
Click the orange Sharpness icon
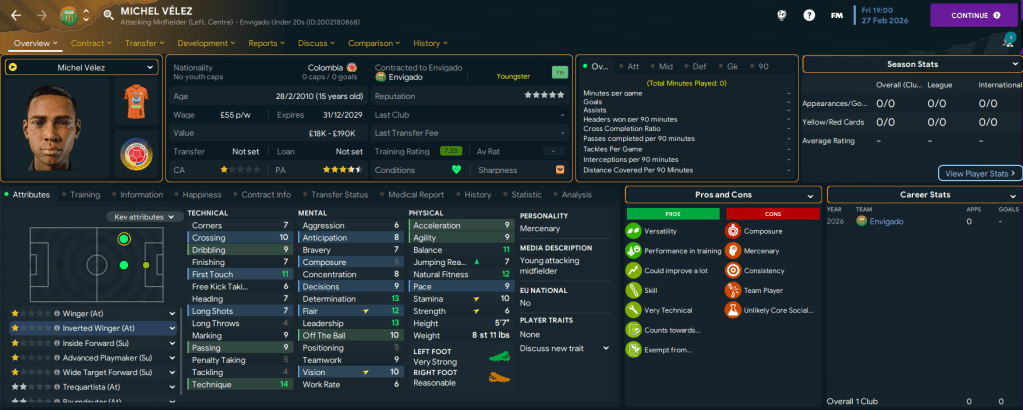coord(559,169)
